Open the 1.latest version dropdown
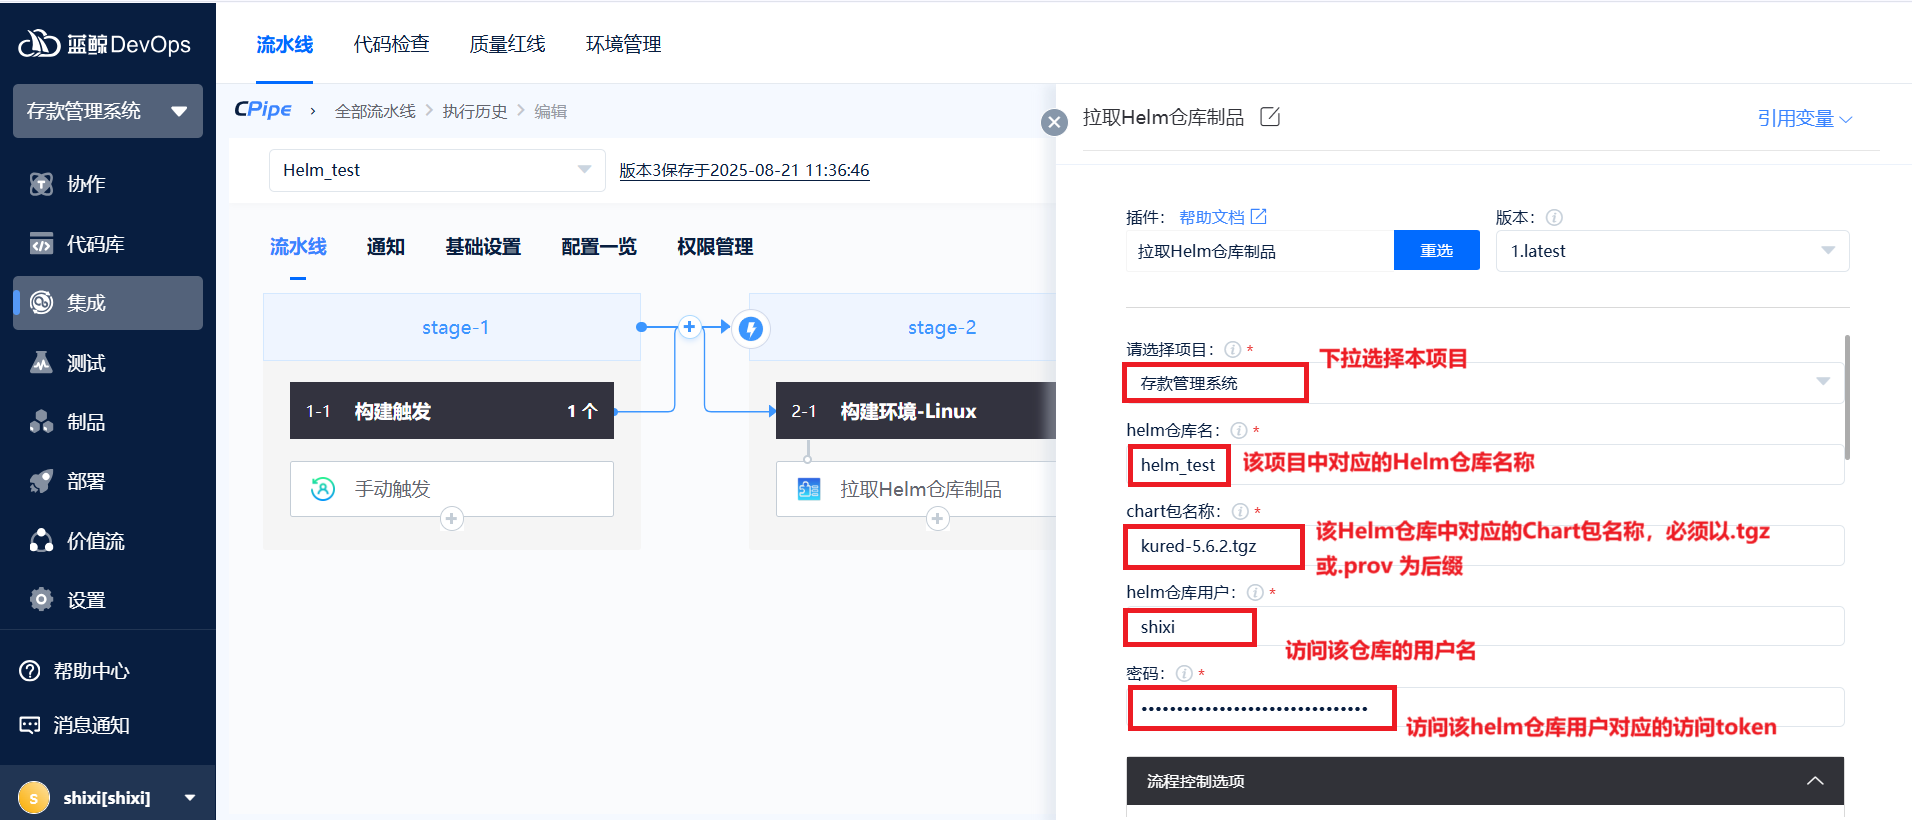 (x=1672, y=251)
